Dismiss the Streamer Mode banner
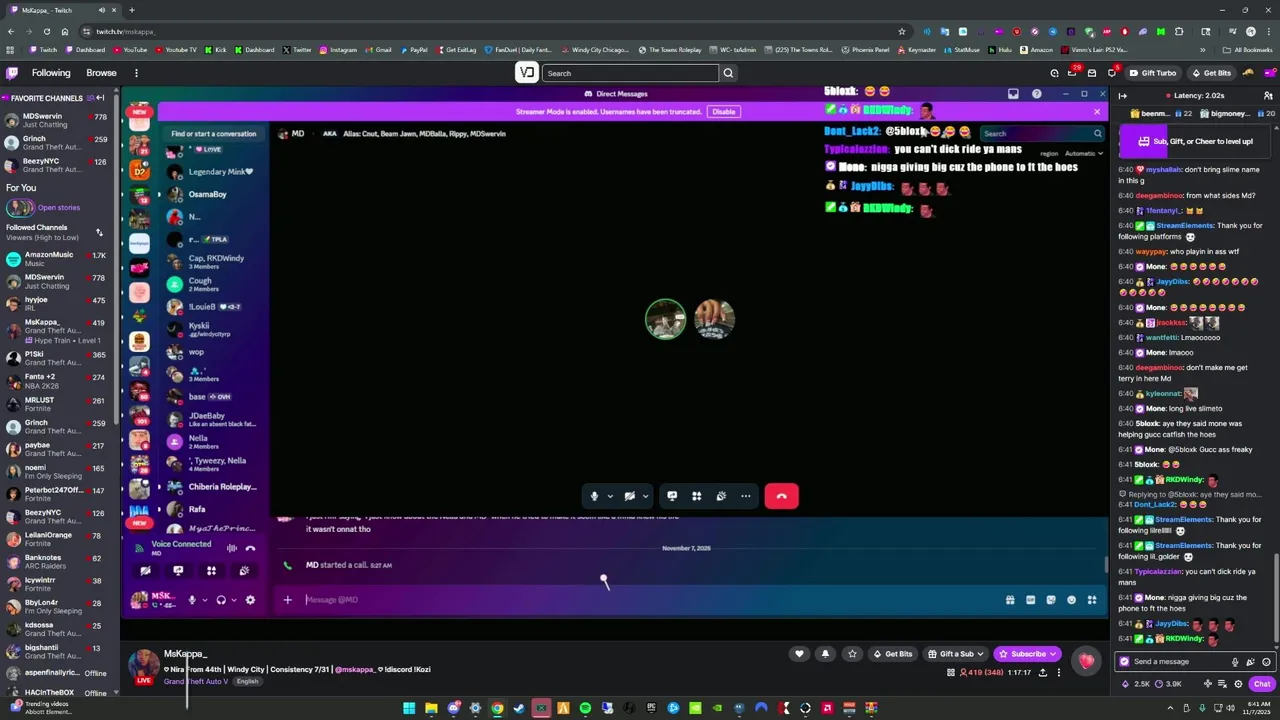Screen dimensions: 1280x720 point(1097,111)
